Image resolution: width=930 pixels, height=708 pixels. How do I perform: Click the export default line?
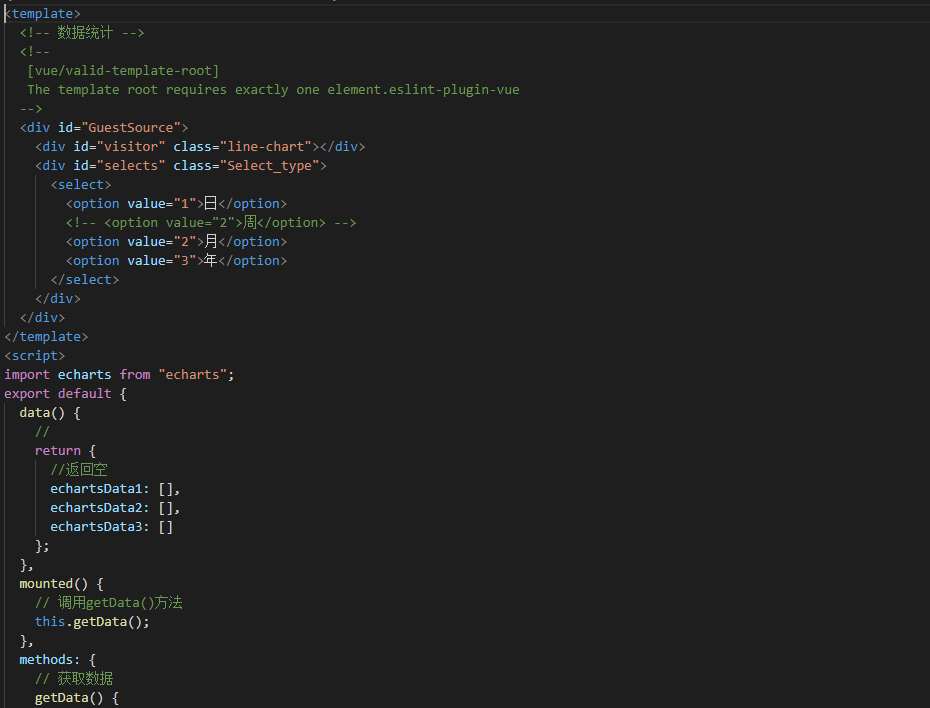pyautogui.click(x=65, y=393)
